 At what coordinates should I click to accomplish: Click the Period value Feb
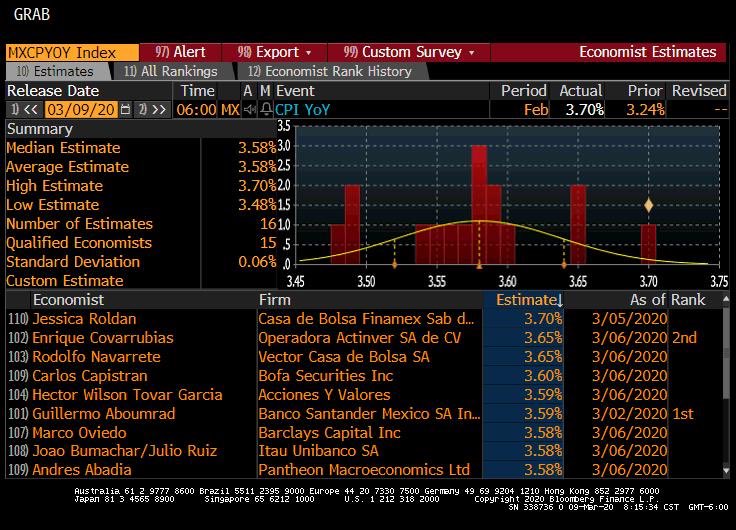click(536, 110)
